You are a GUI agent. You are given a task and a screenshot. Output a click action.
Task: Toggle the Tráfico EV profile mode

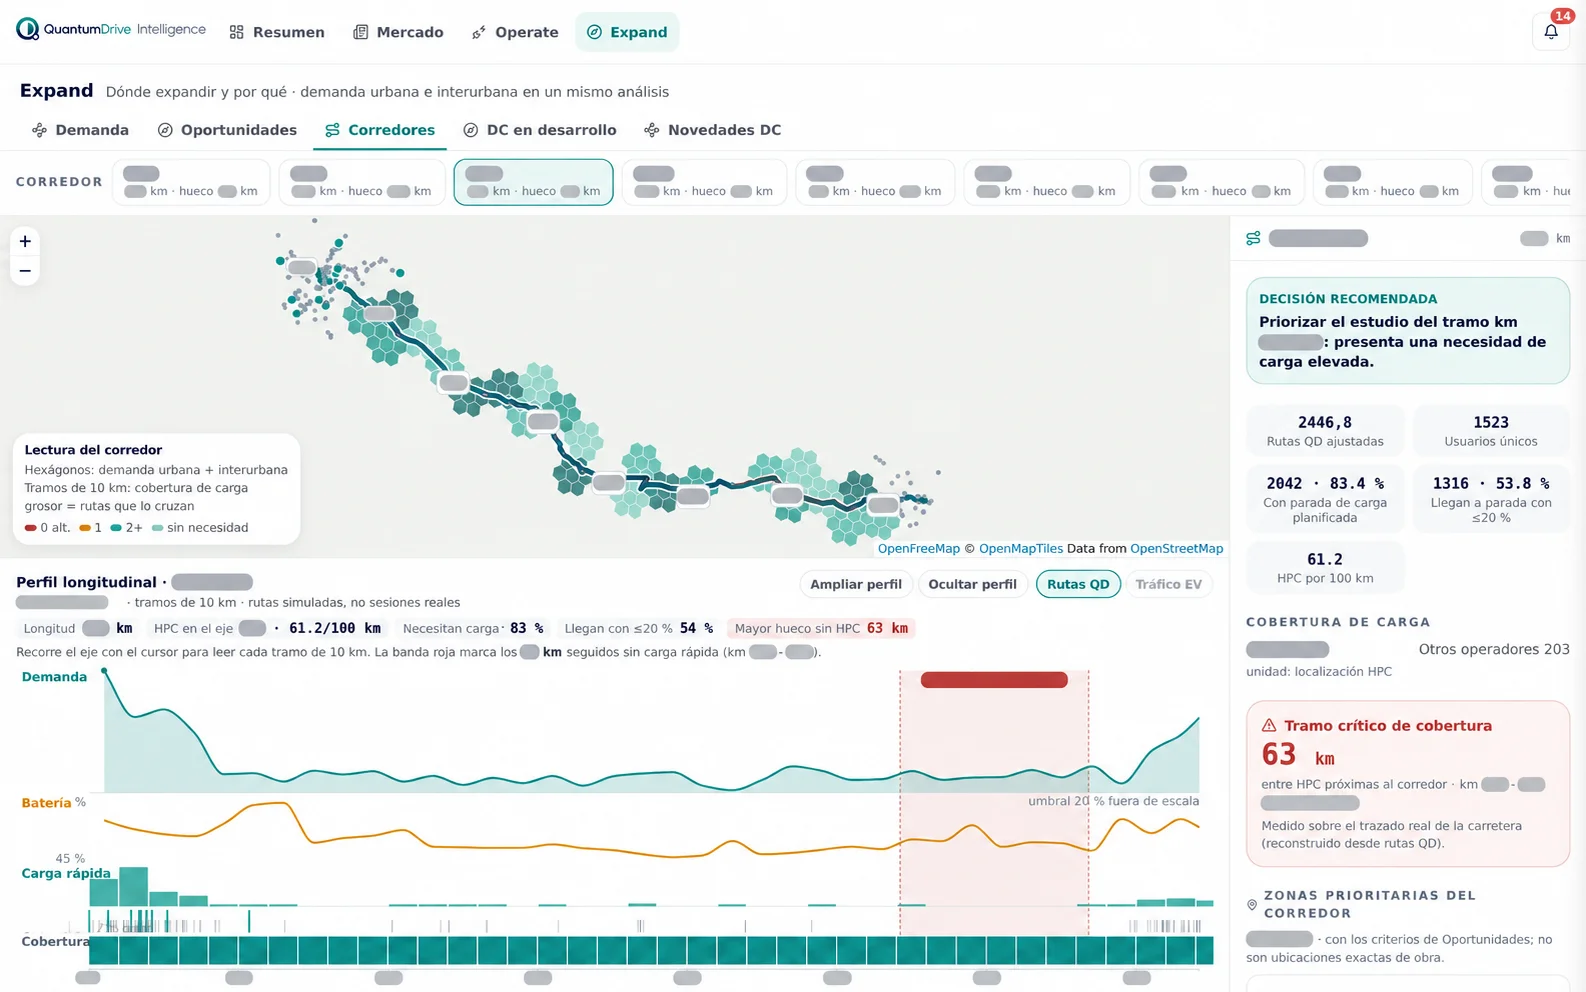coord(1168,584)
